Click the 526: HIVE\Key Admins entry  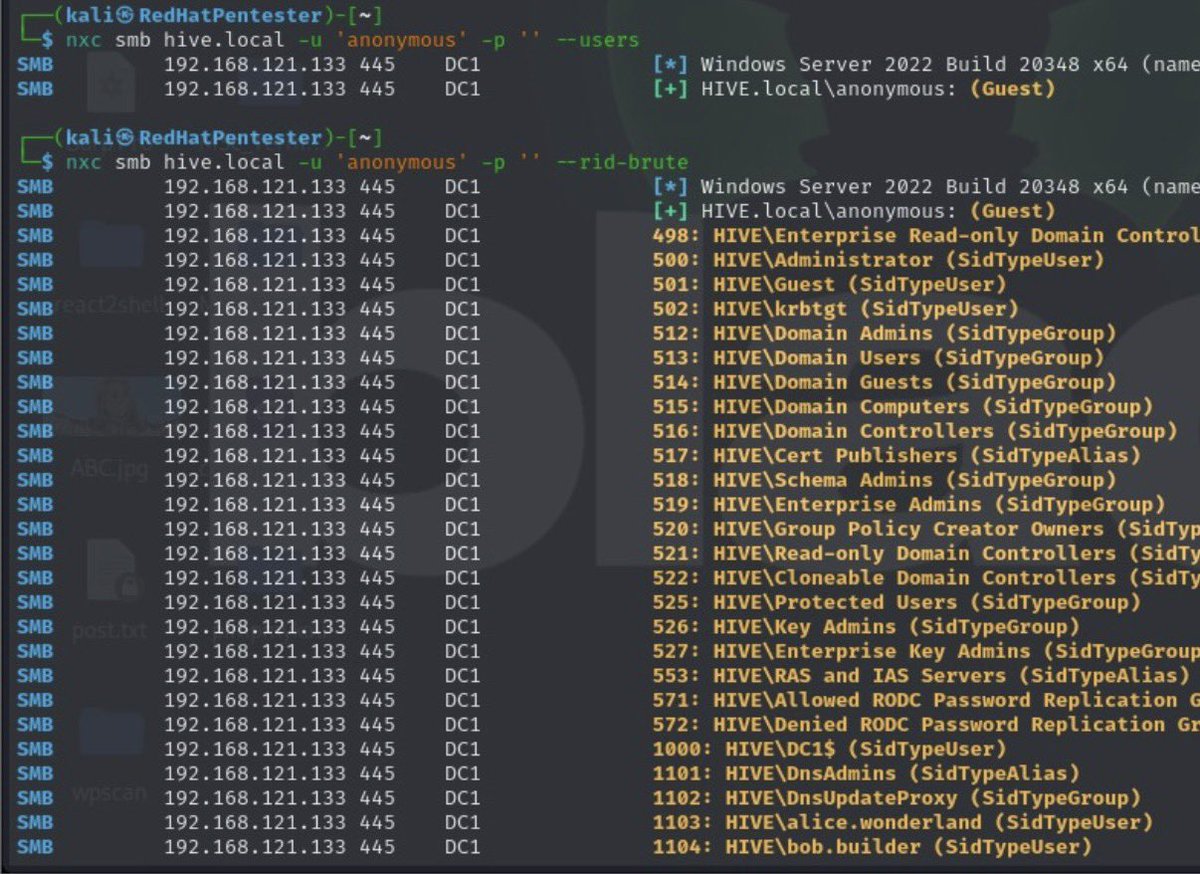pyautogui.click(x=866, y=626)
